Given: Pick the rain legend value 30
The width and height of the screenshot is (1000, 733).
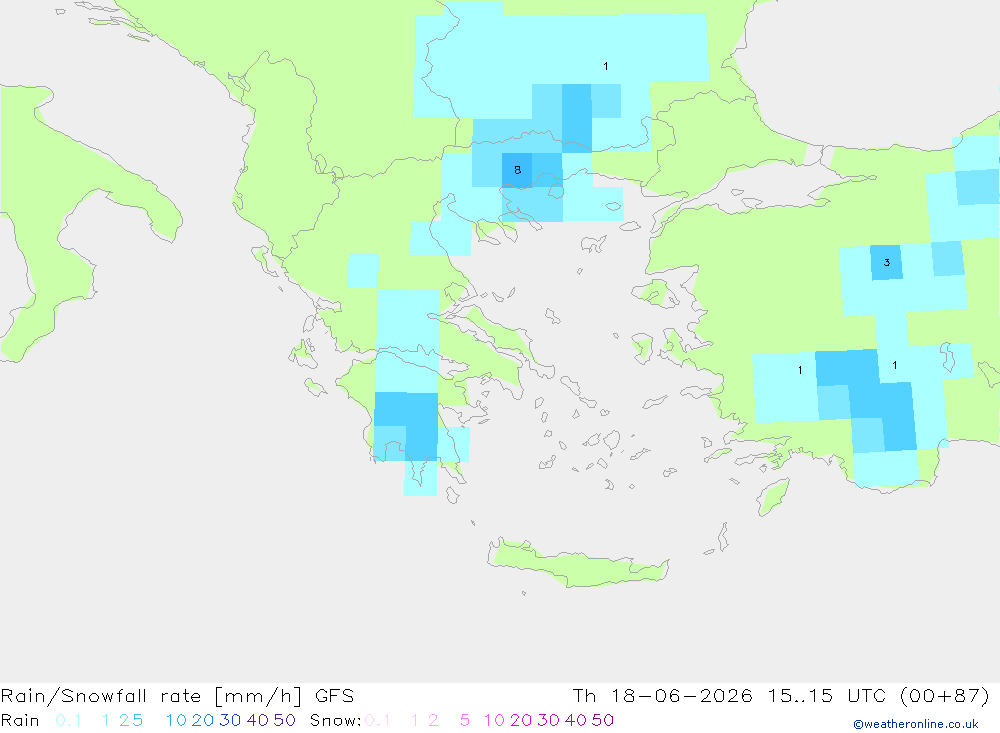Looking at the screenshot, I should [230, 720].
